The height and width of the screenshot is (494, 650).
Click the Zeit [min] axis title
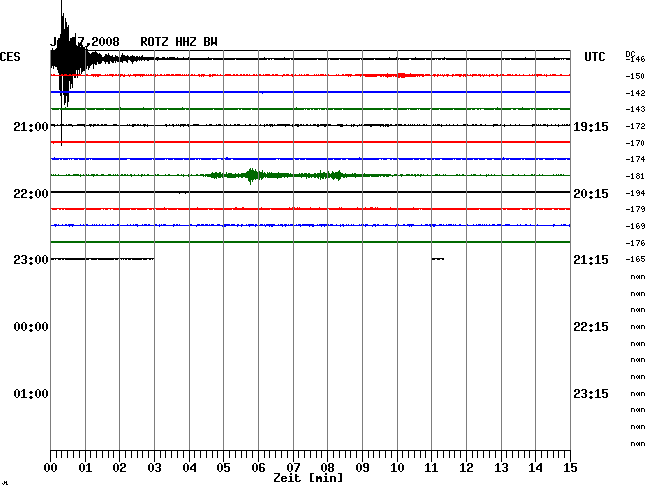(x=308, y=478)
